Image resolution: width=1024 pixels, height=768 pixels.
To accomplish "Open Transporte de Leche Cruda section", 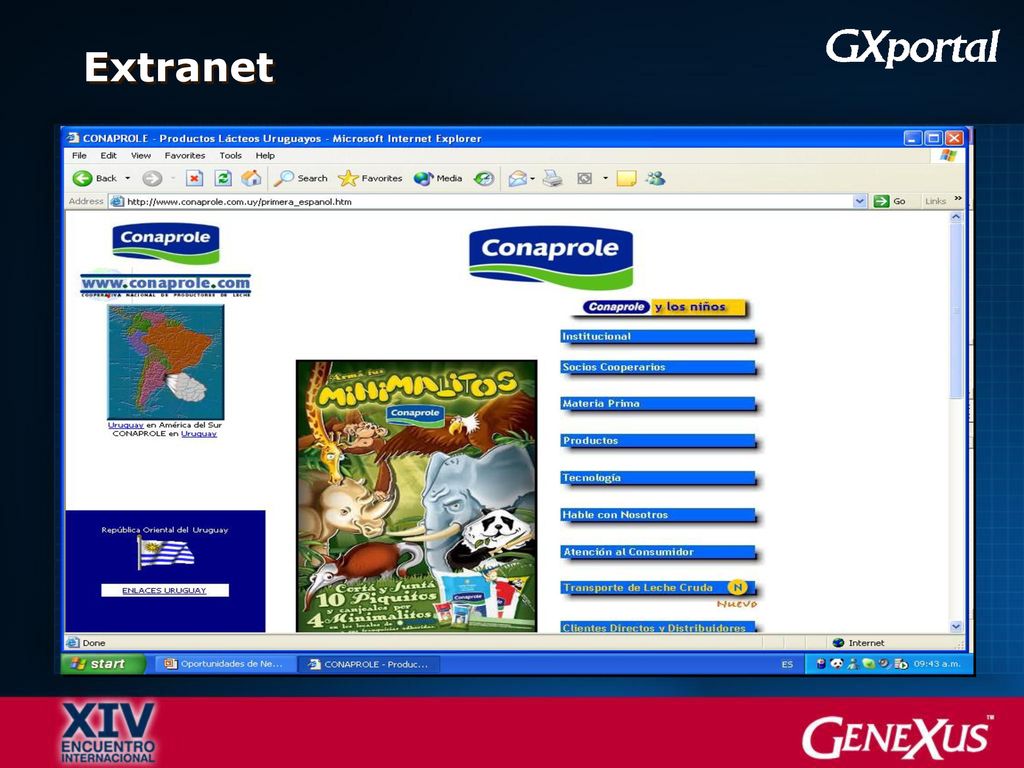I will click(658, 588).
